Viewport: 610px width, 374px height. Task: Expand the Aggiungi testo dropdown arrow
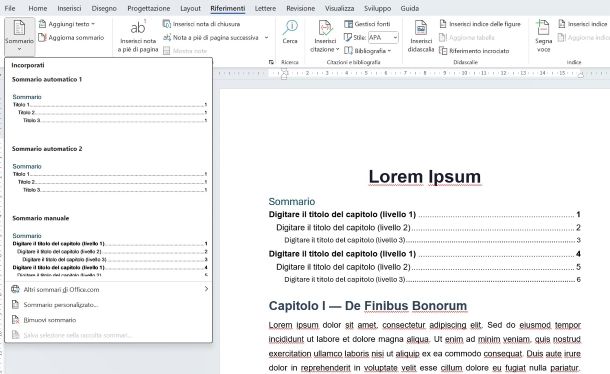coord(93,24)
